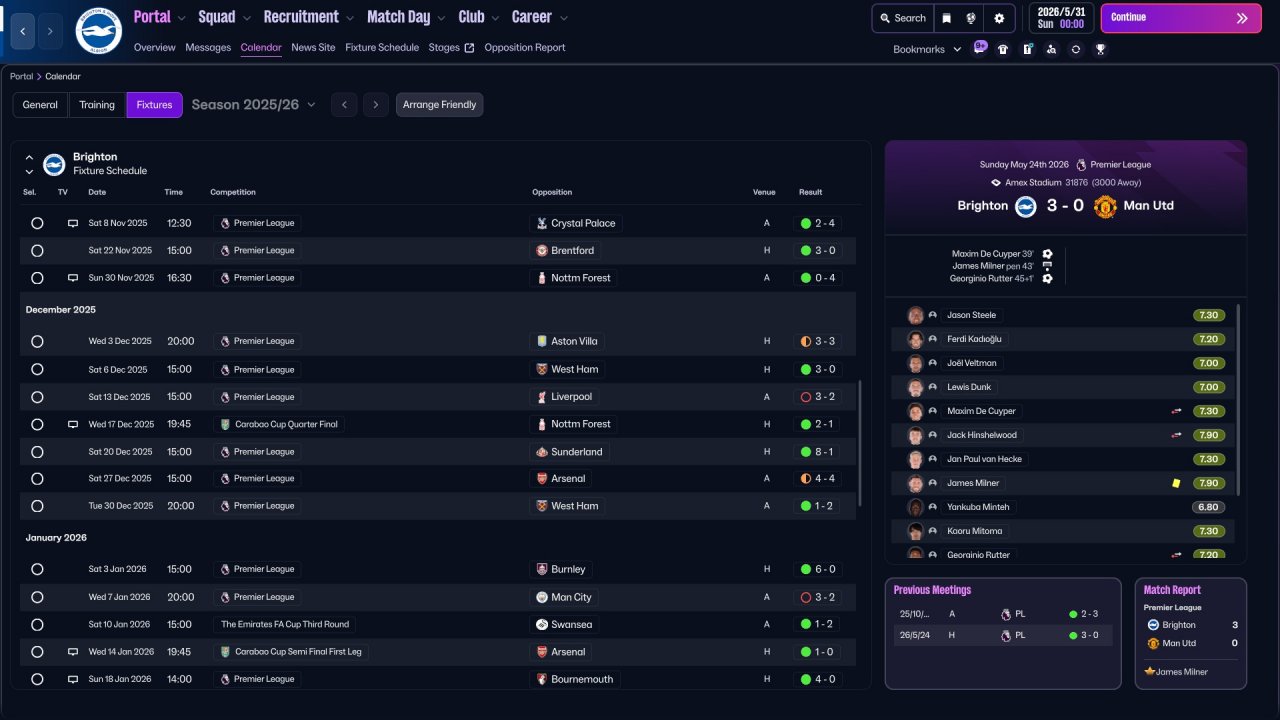Expand the Match Day menu dropdown arrow
This screenshot has width=1280, height=720.
[441, 18]
